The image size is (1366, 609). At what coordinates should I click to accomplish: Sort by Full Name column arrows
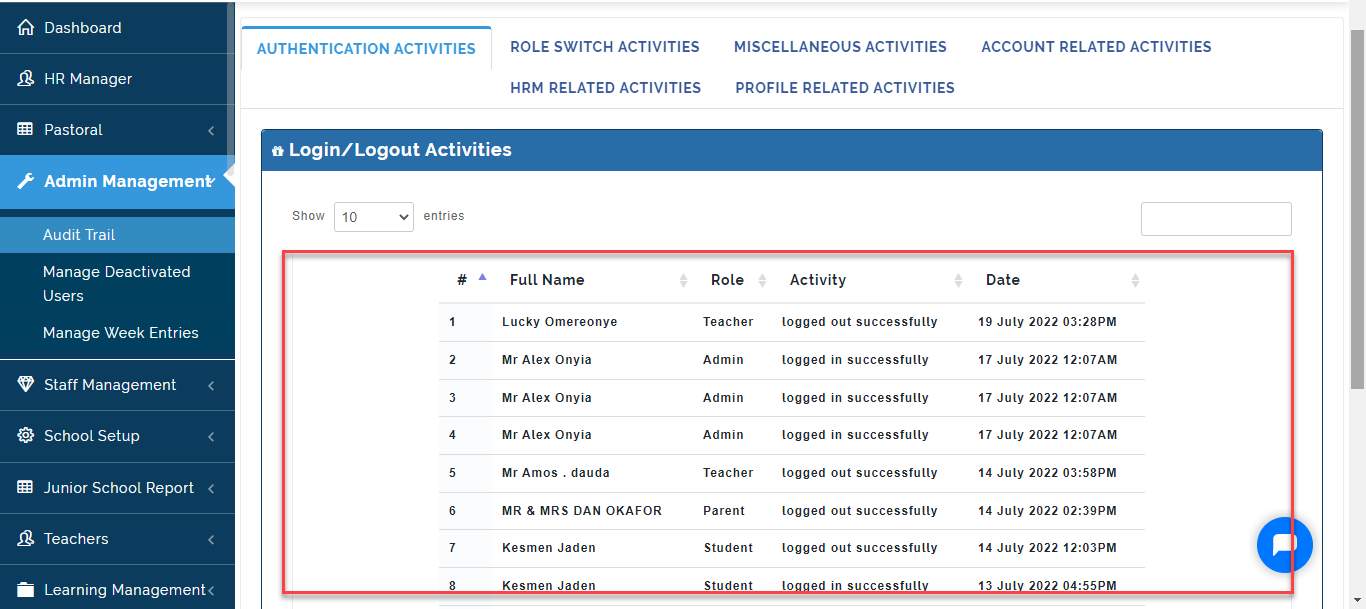click(x=684, y=281)
